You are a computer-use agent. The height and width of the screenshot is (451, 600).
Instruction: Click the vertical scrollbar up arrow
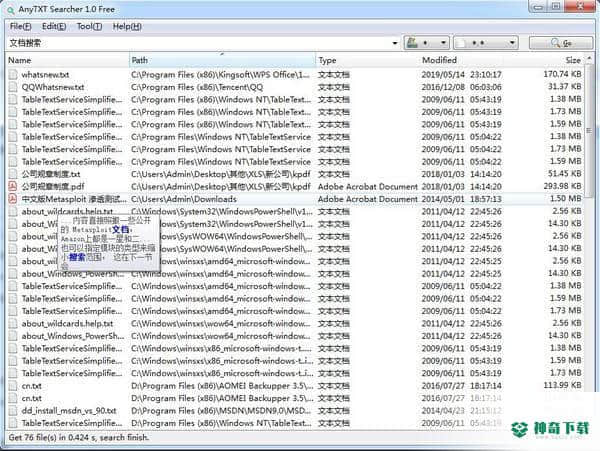[589, 59]
